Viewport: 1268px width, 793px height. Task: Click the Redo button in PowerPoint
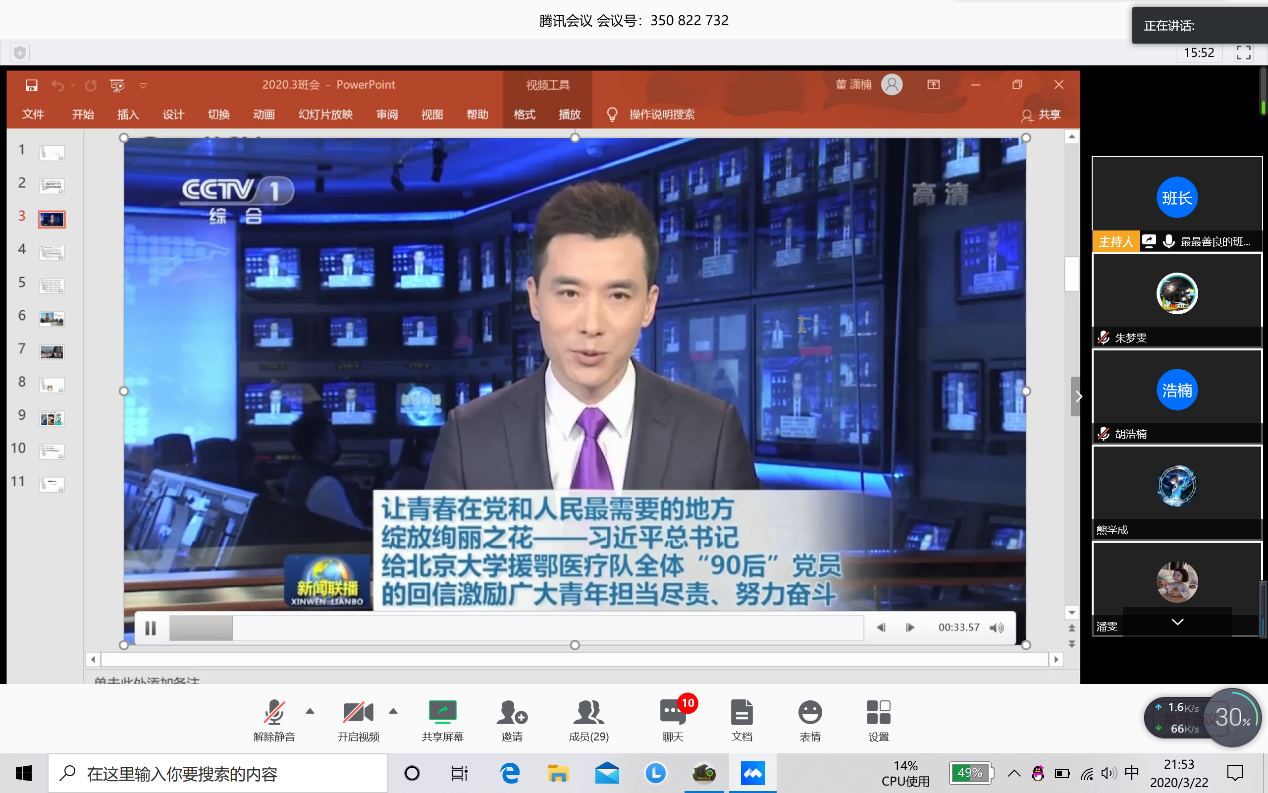(91, 85)
